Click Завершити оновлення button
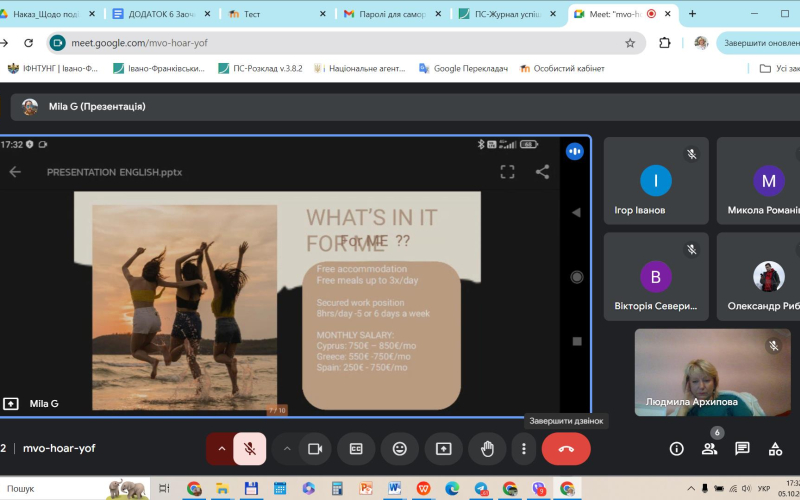800x500 pixels. [759, 43]
